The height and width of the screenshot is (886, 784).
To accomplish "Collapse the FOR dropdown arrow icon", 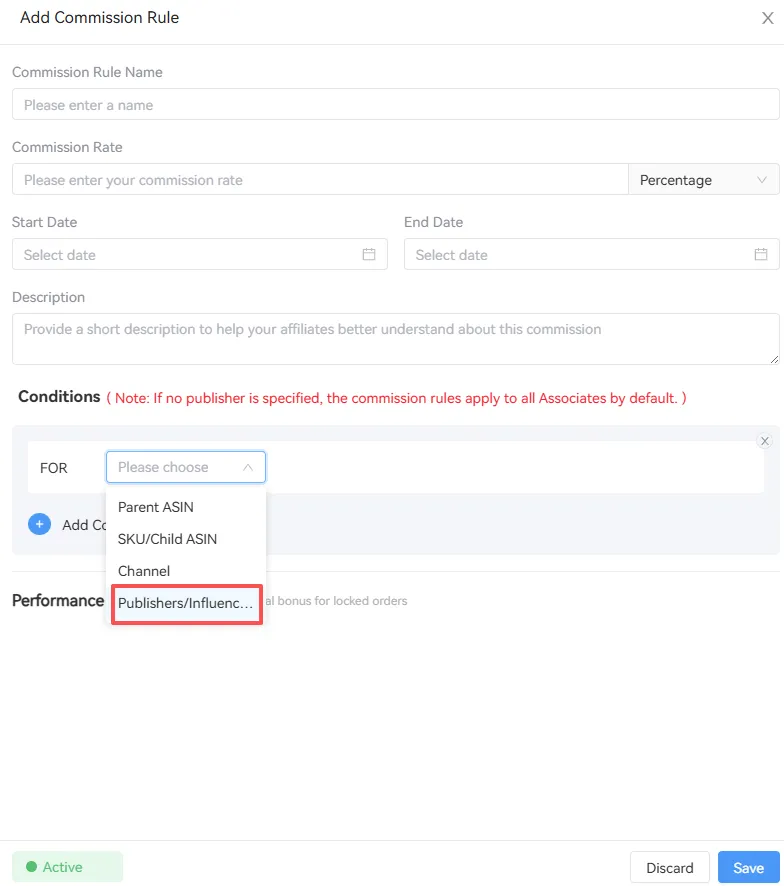I will click(x=248, y=467).
